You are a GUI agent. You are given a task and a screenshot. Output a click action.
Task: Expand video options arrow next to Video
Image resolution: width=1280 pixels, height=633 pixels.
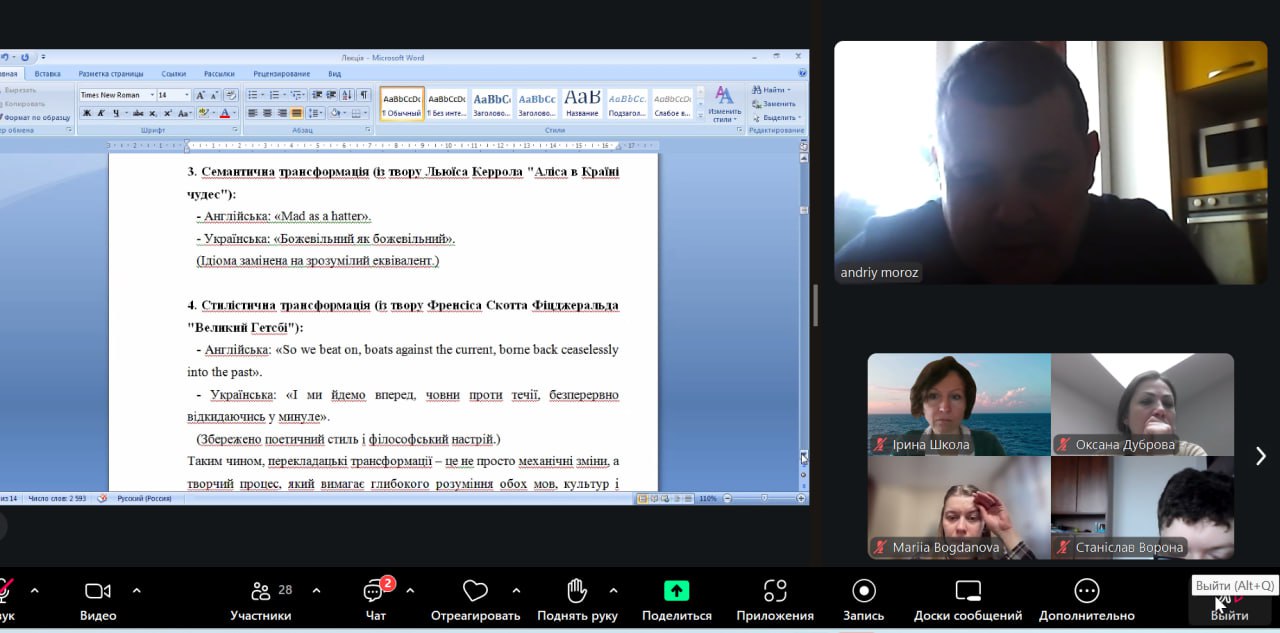[x=137, y=590]
